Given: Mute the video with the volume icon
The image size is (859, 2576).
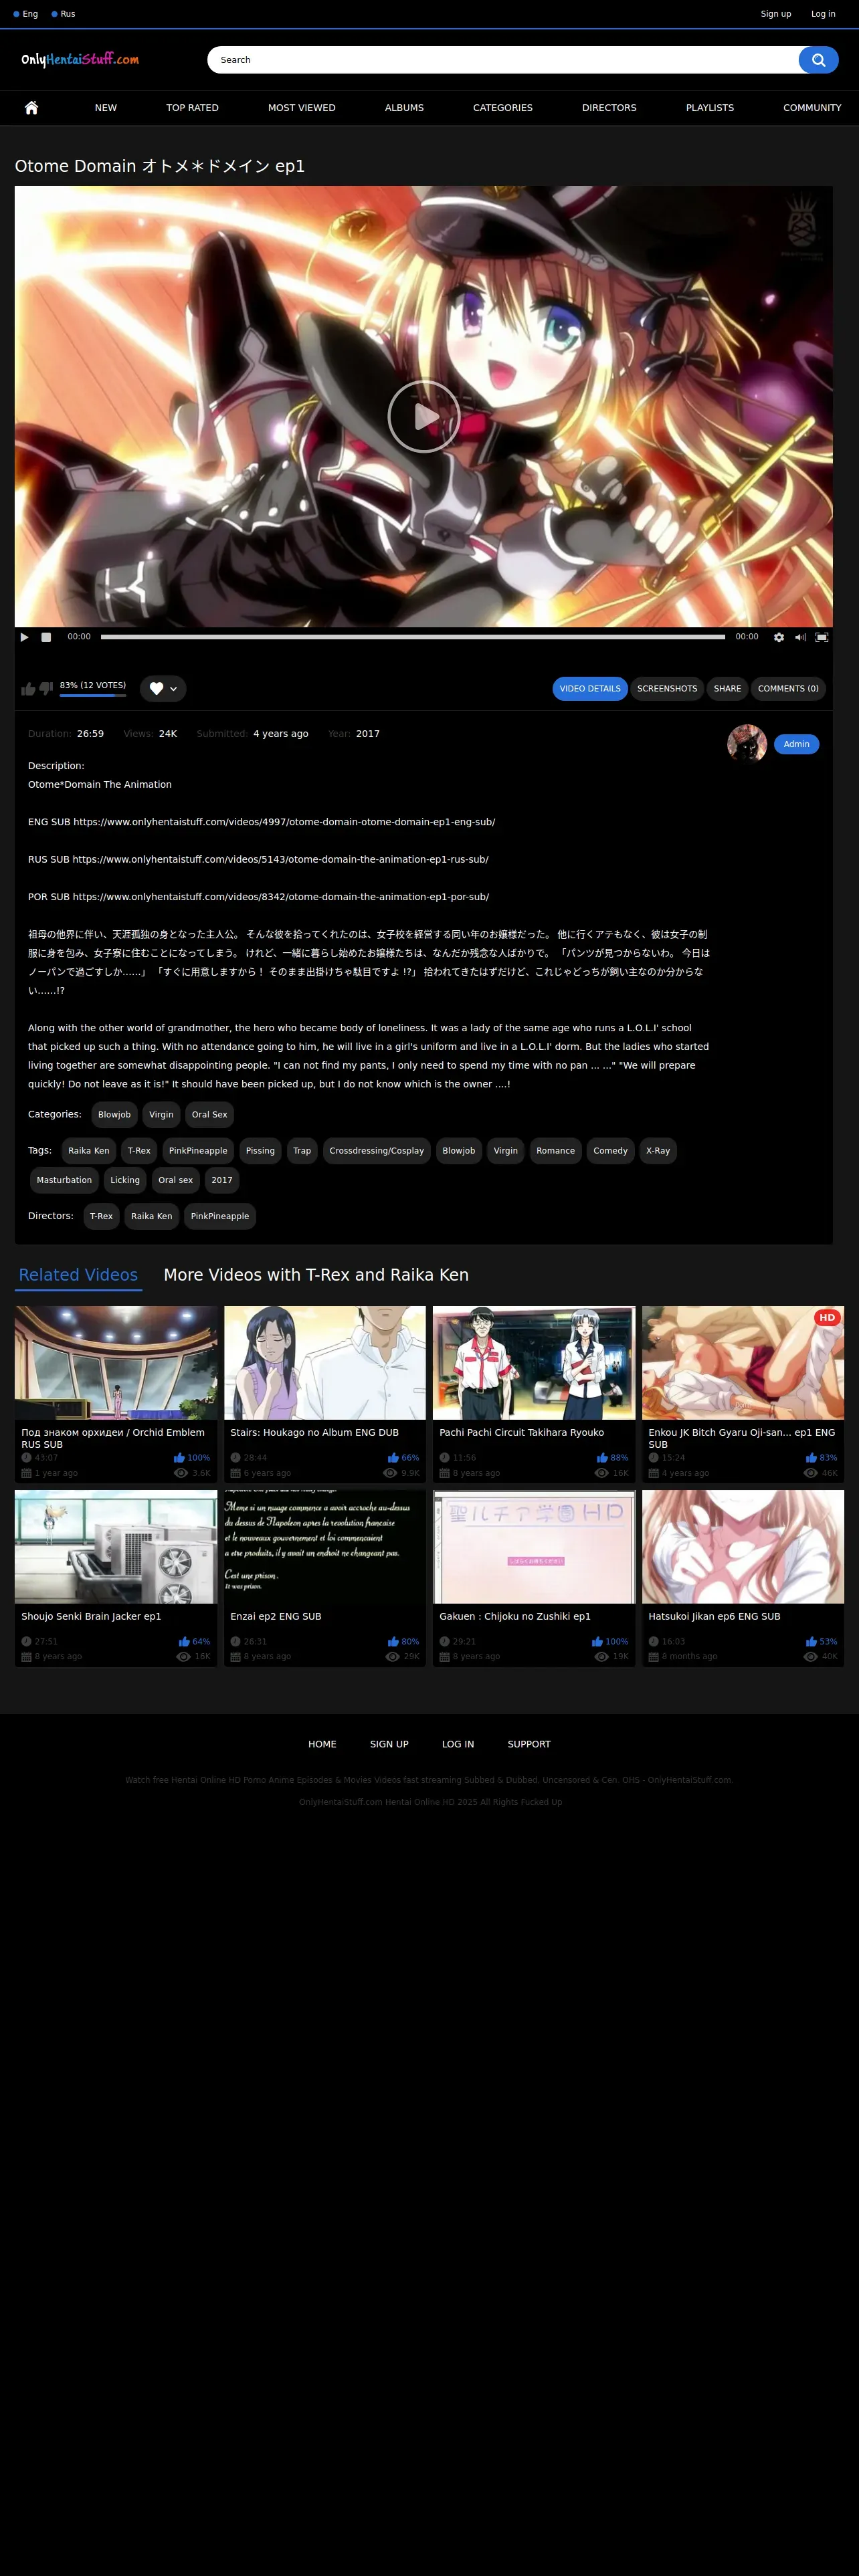Looking at the screenshot, I should pyautogui.click(x=800, y=637).
